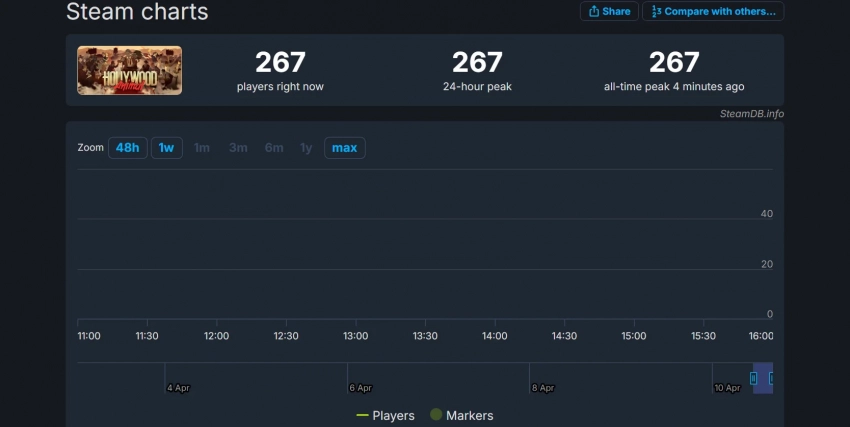Click the Share upload icon
The width and height of the screenshot is (850, 427).
pyautogui.click(x=594, y=12)
